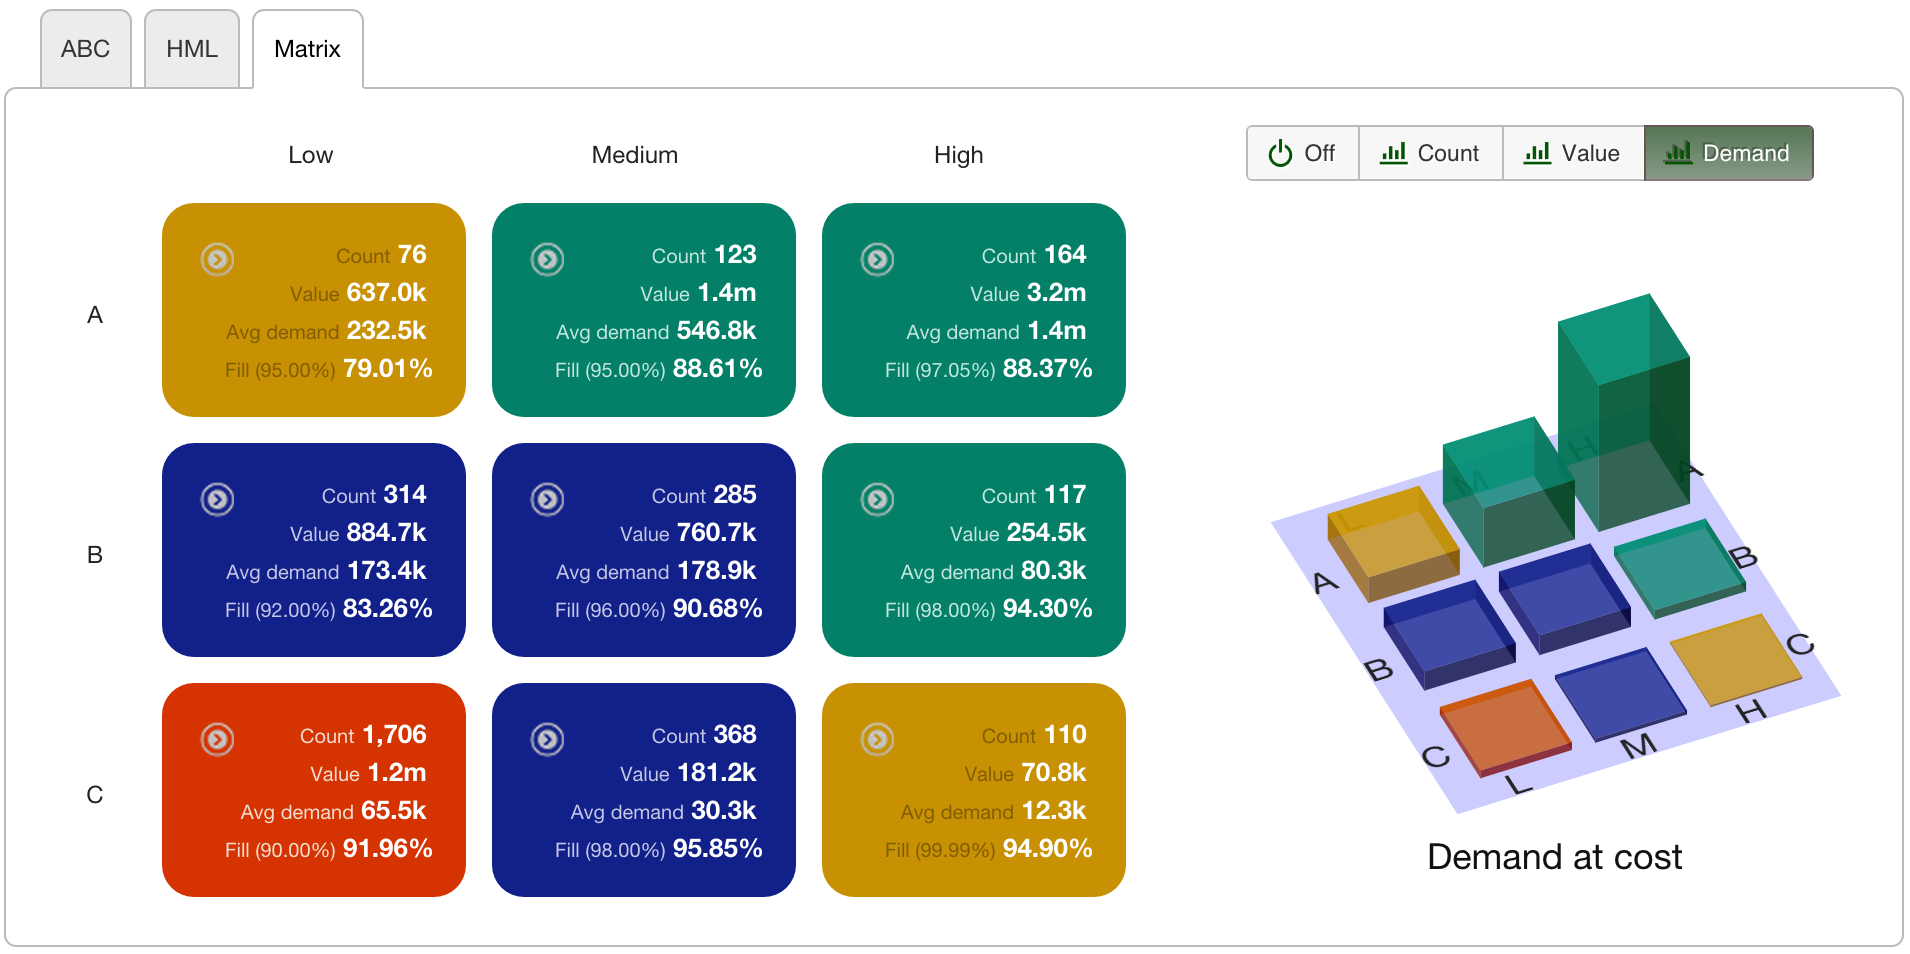Click the drill-down arrow in C-High cell
The width and height of the screenshot is (1910, 954).
(877, 740)
